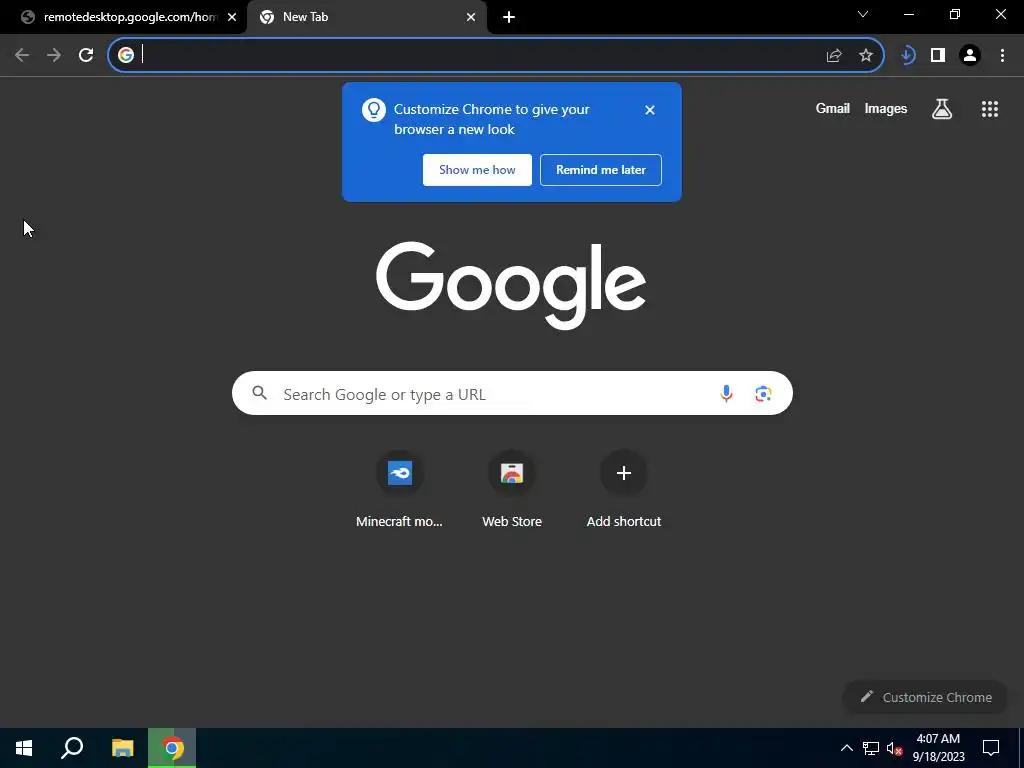Click the Google logo
Screen dimensions: 1024x768
tap(511, 285)
